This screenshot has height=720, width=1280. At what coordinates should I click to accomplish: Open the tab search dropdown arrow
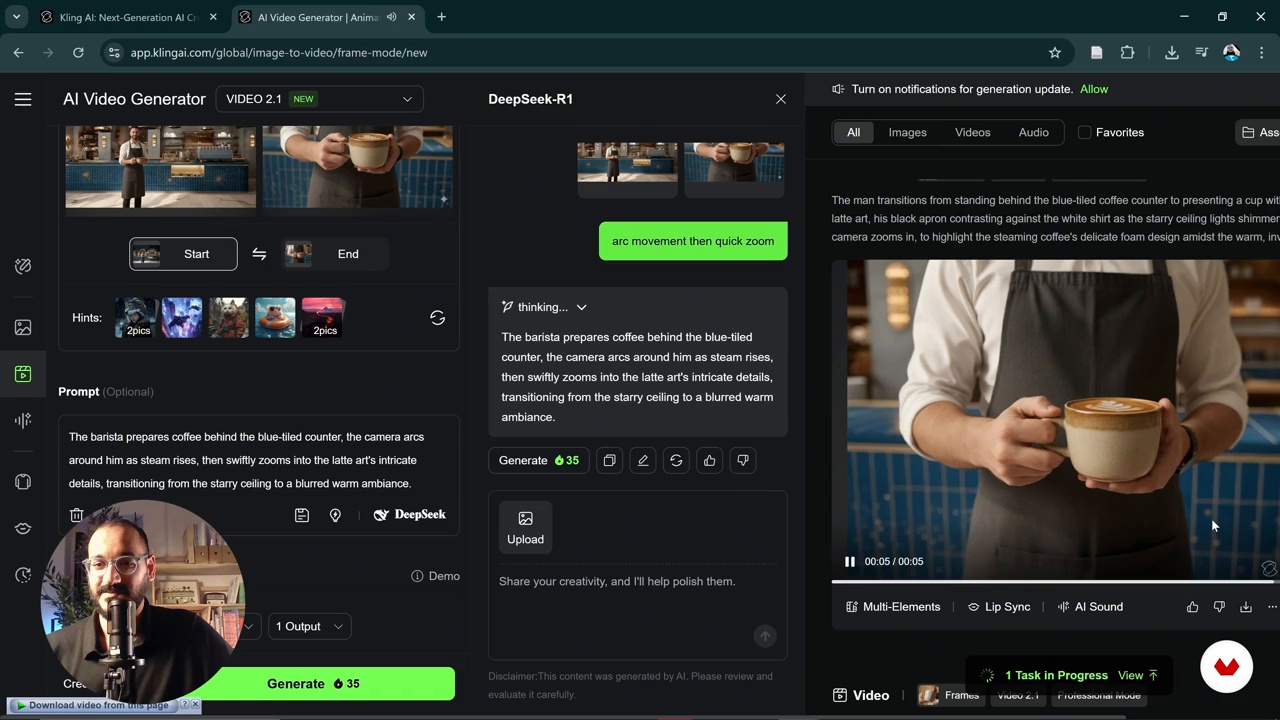16,17
